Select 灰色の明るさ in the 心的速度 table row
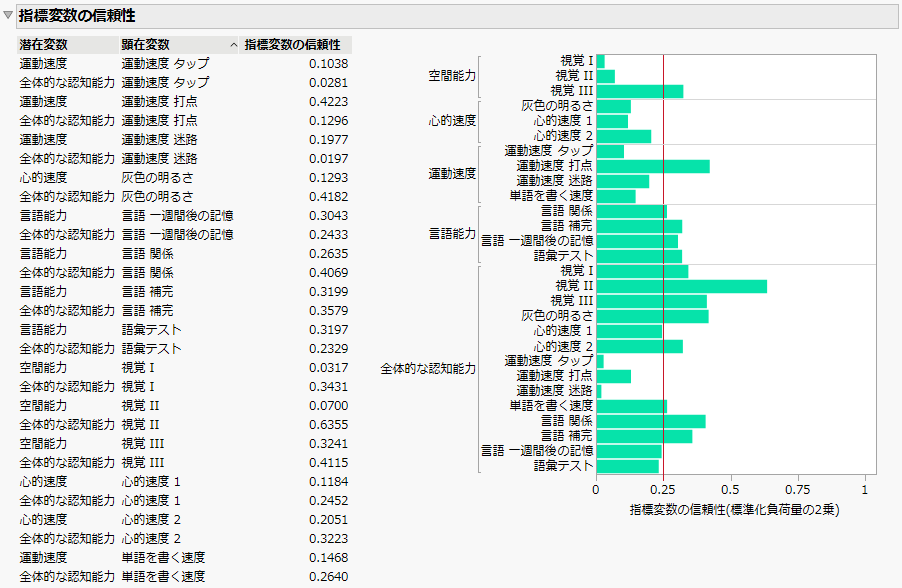Viewport: 902px width, 588px height. pos(158,178)
